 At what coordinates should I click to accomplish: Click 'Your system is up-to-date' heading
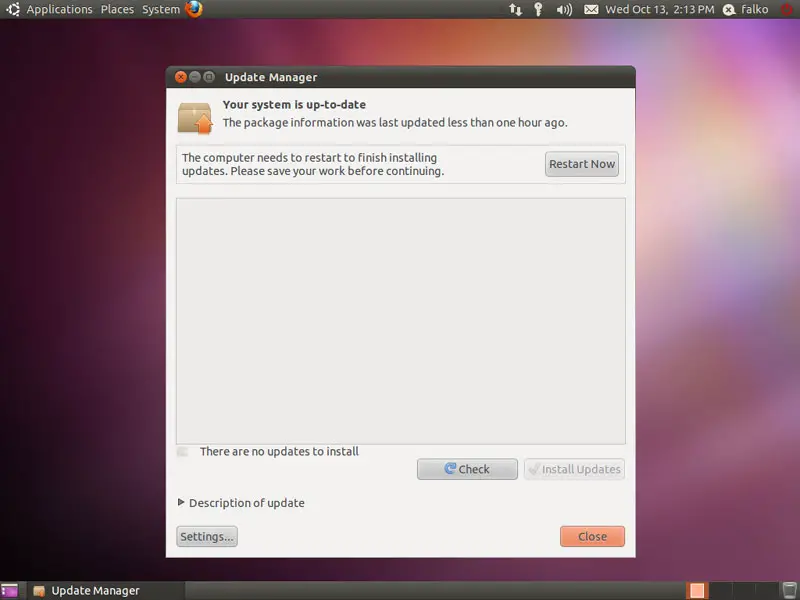click(x=294, y=105)
